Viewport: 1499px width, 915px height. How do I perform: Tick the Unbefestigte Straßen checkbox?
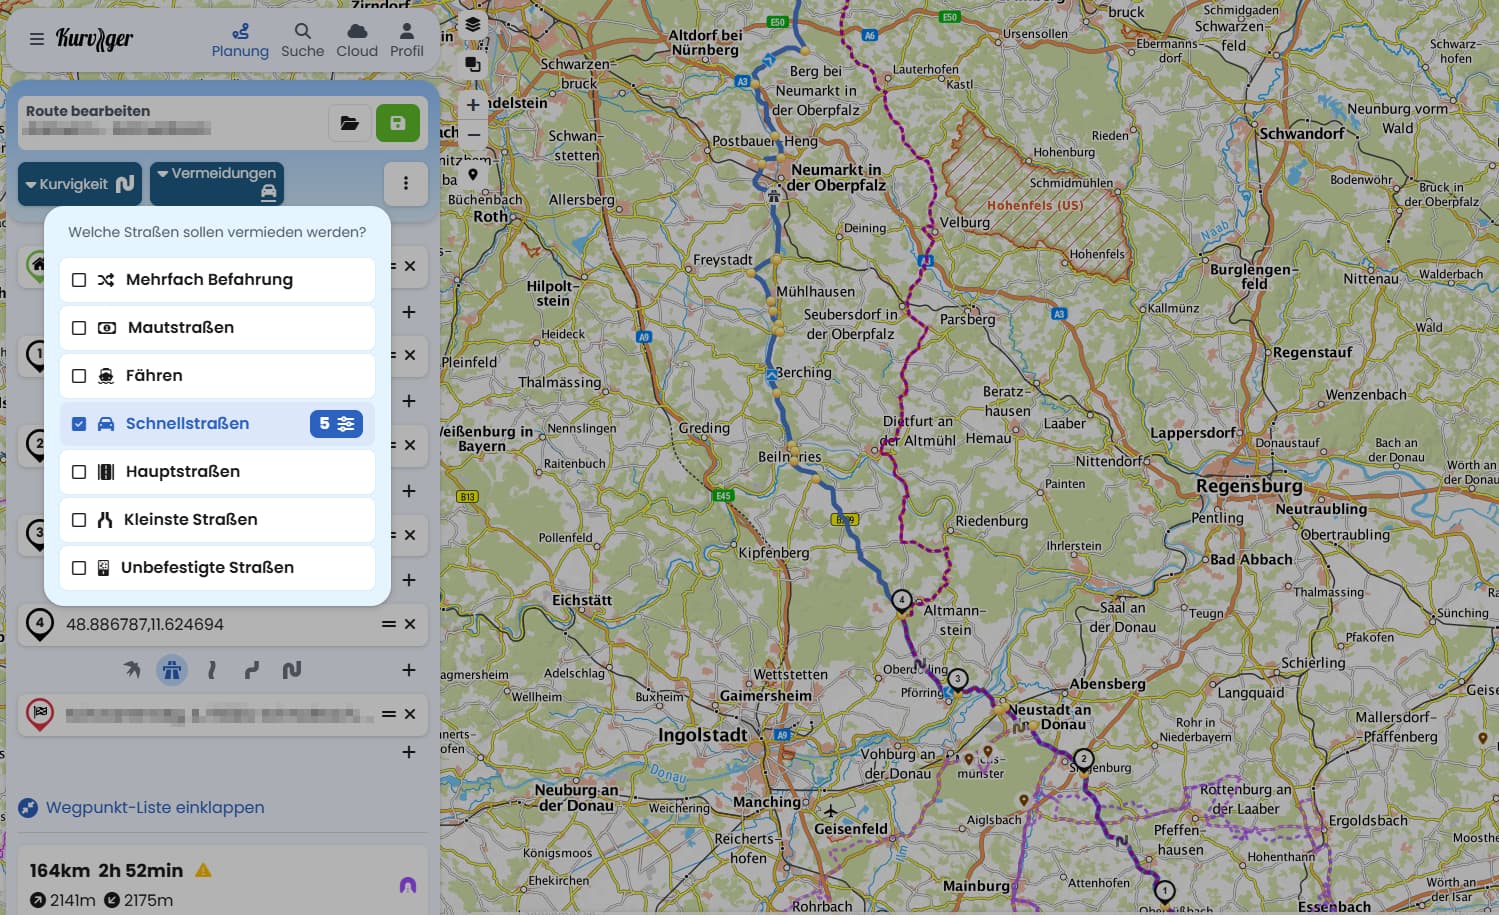click(x=79, y=568)
